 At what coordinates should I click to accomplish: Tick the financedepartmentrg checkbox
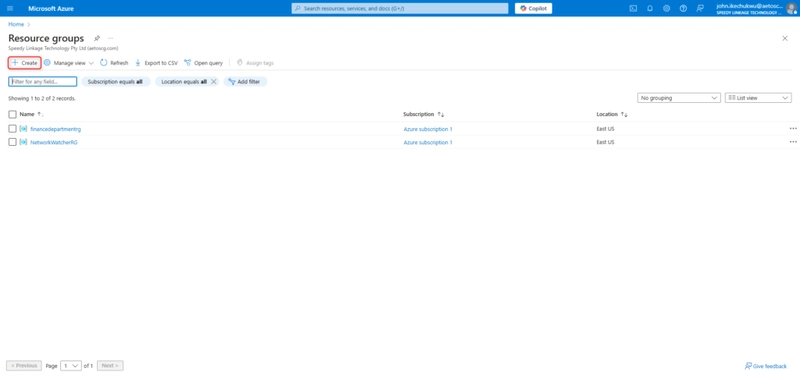[x=13, y=129]
